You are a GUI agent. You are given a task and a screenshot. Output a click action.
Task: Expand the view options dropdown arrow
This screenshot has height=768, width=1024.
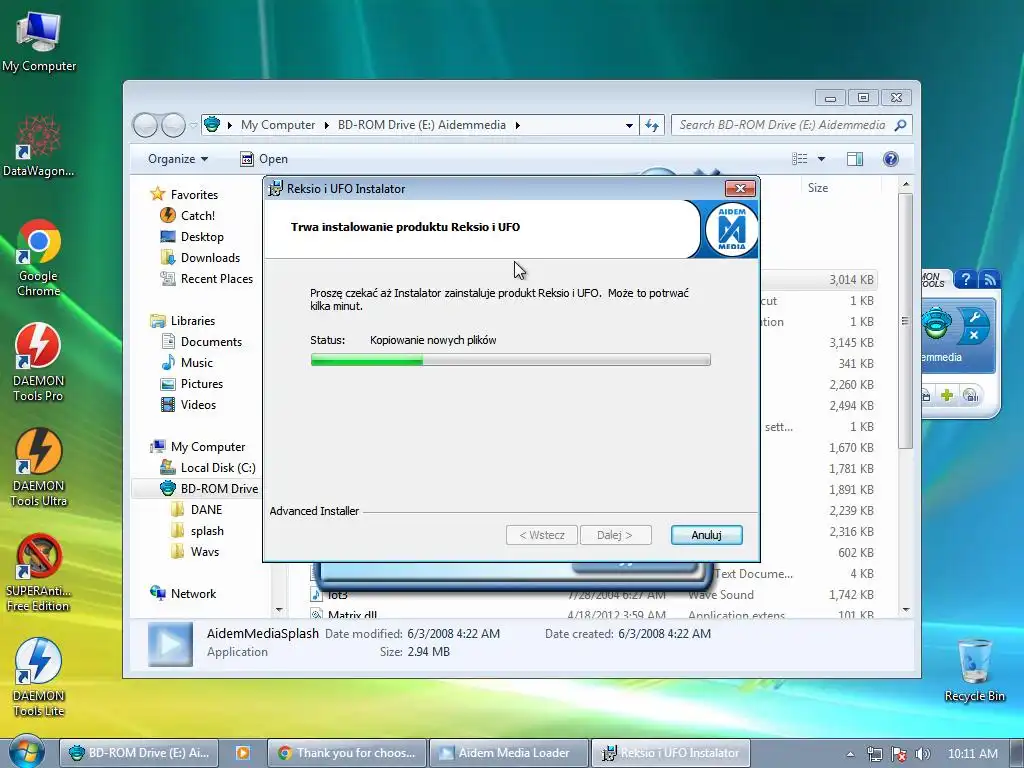[x=822, y=159]
